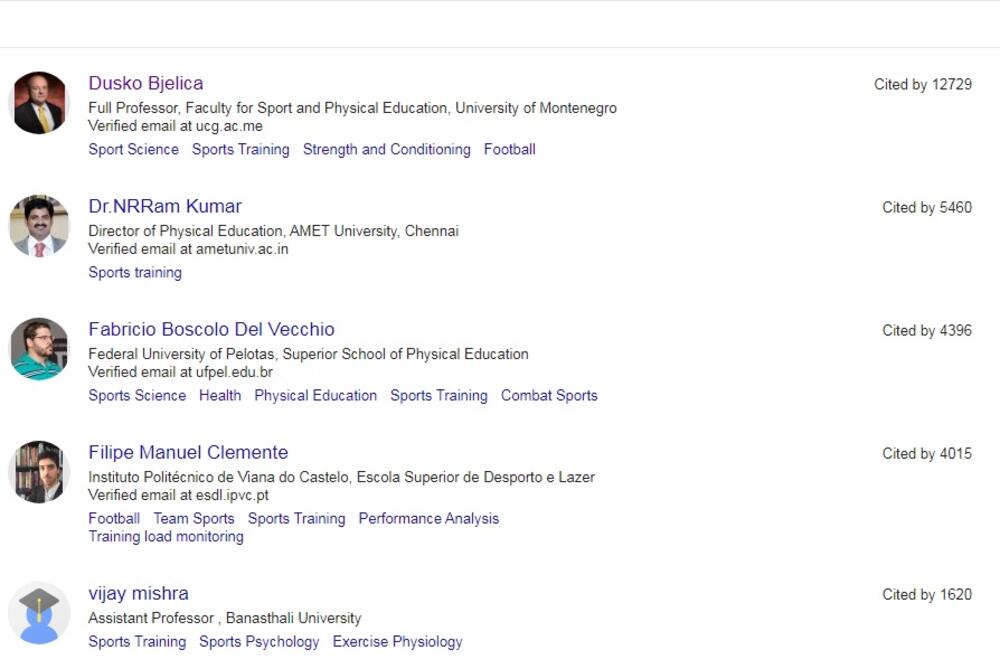Select the Strength and Conditioning tag
The width and height of the screenshot is (1000, 669).
(x=386, y=149)
